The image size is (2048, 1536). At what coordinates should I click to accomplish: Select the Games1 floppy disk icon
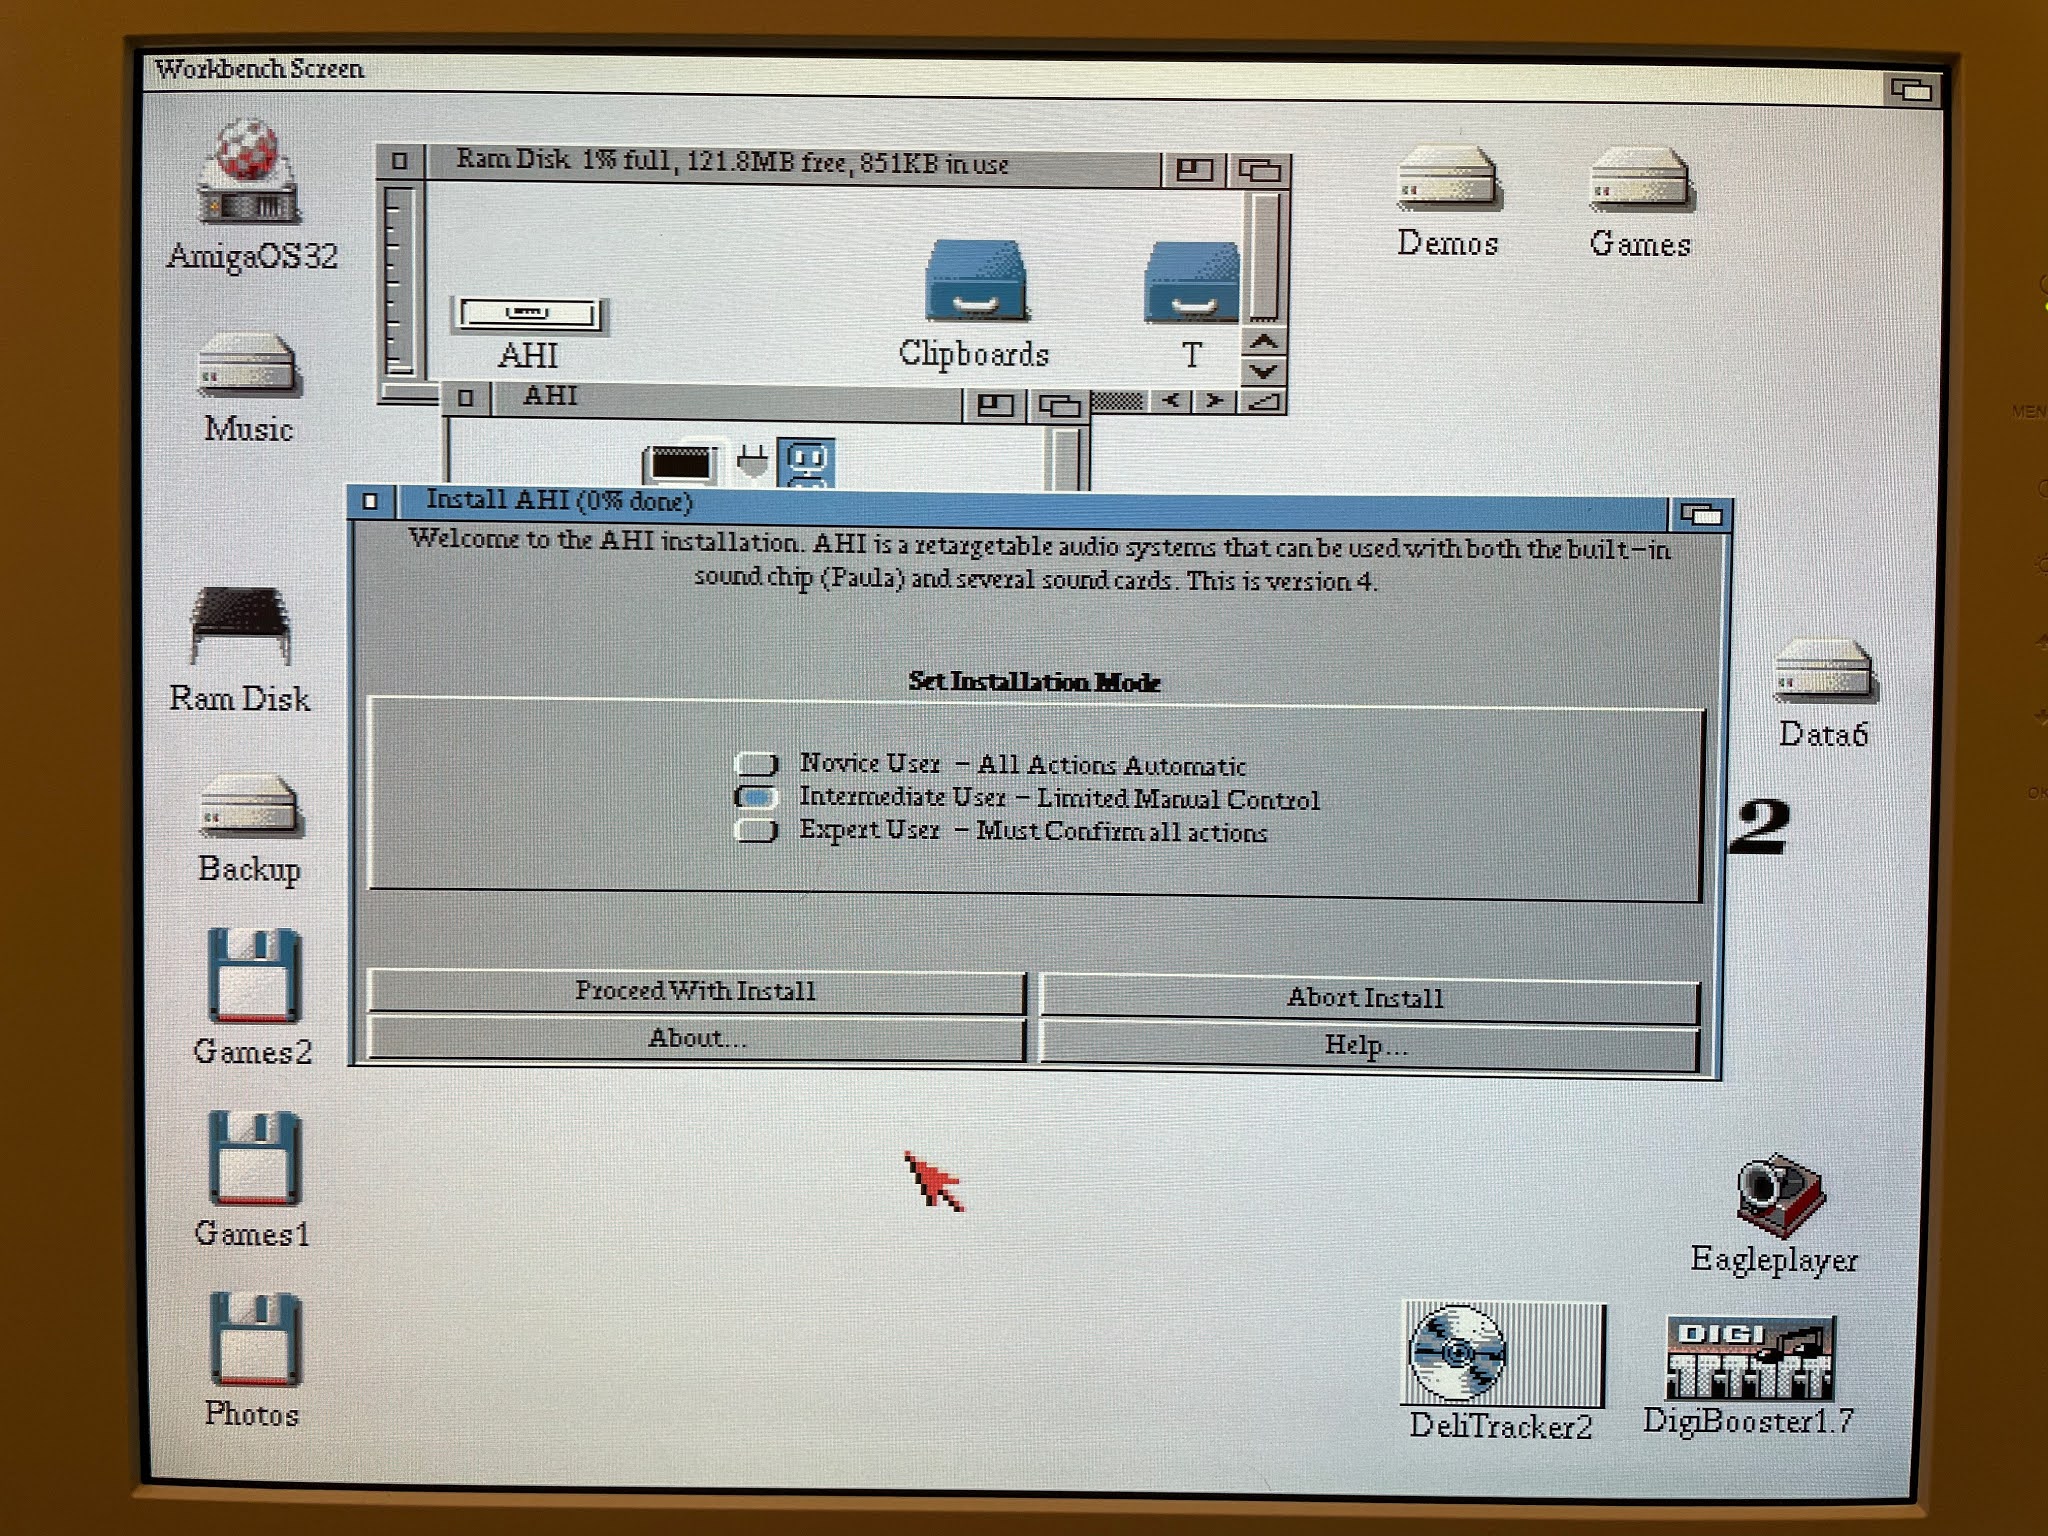point(254,1158)
